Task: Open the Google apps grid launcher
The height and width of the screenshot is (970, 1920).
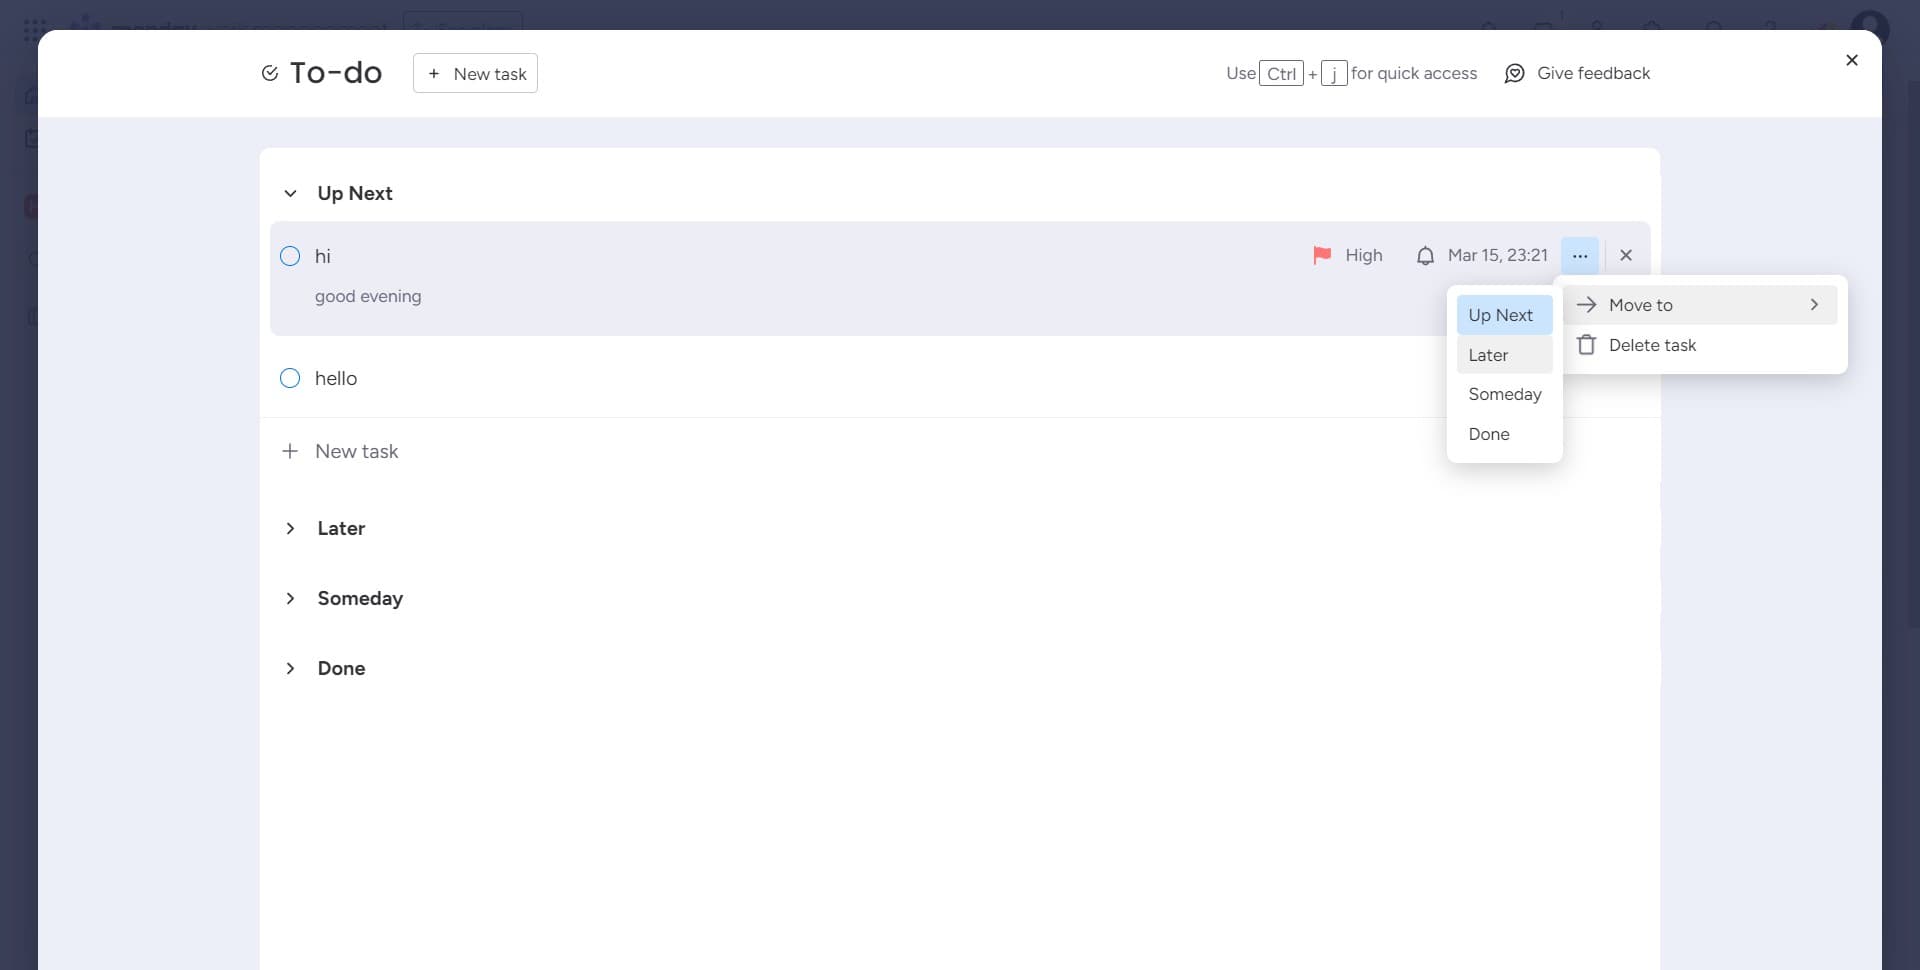Action: pyautogui.click(x=33, y=29)
